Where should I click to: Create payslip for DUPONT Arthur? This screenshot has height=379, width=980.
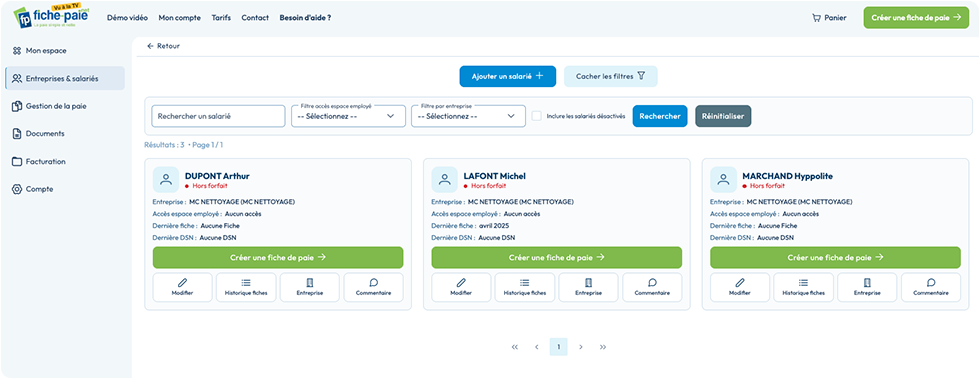(278, 257)
